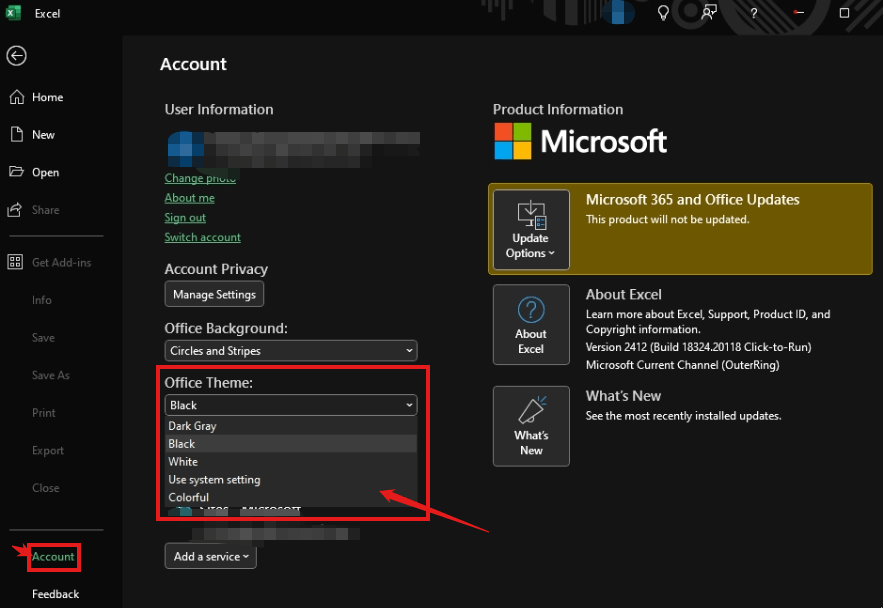
Task: Click the Switch account link
Action: click(x=202, y=237)
